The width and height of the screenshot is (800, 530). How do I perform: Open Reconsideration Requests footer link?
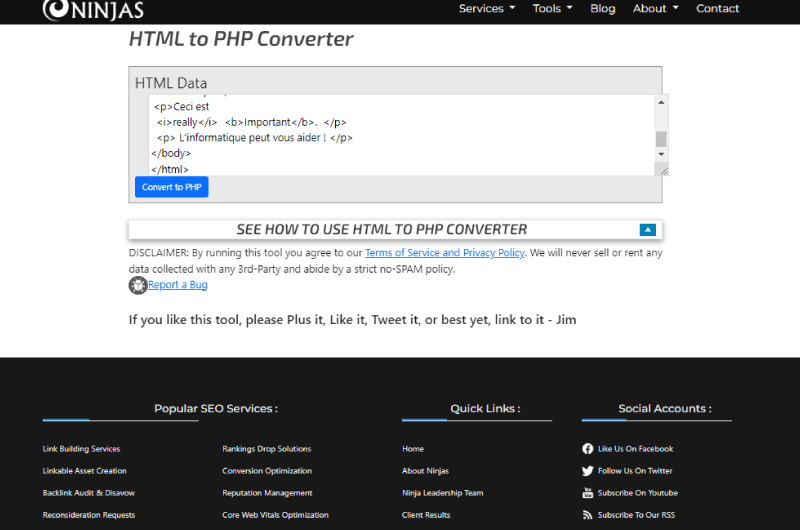89,515
